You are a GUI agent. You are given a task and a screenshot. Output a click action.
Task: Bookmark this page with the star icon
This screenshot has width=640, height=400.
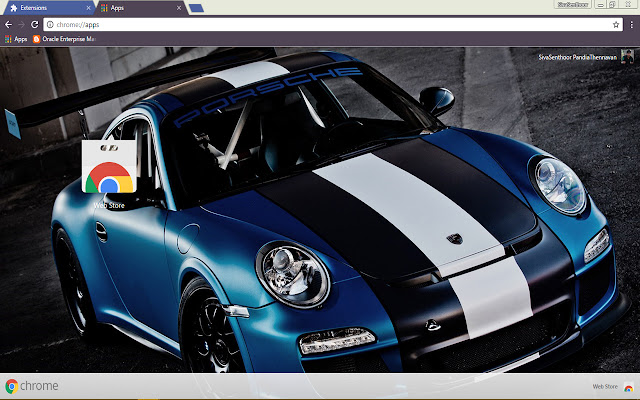tap(616, 24)
